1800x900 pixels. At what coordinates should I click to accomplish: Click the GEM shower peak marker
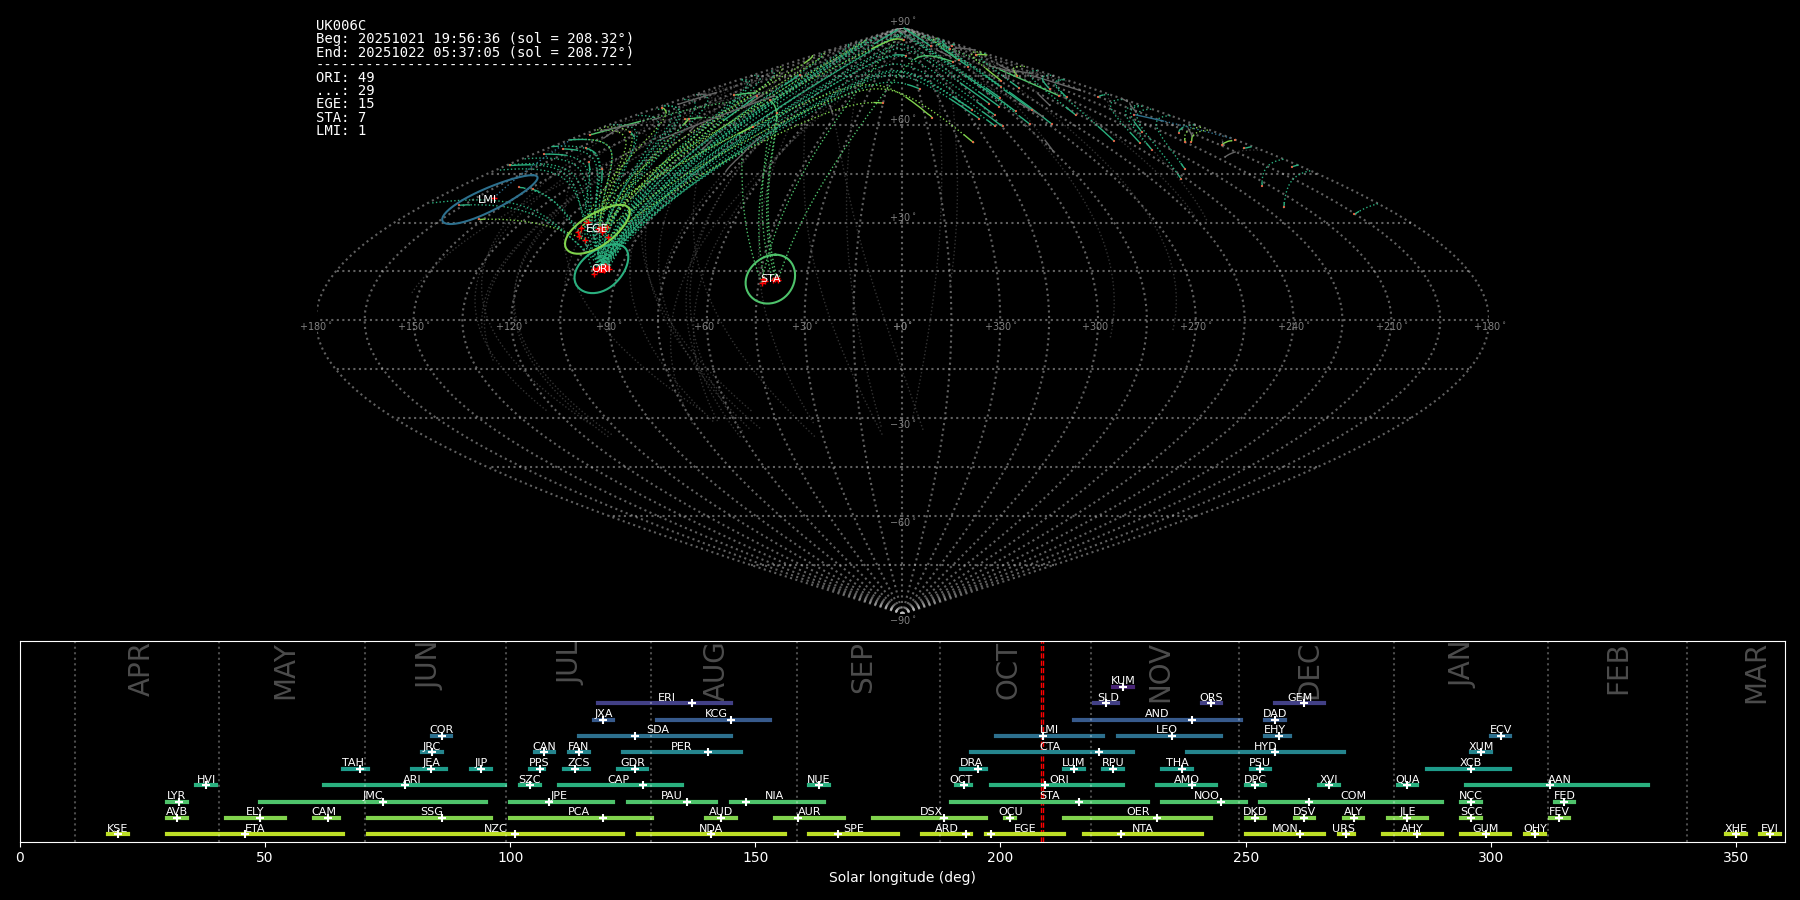[1303, 703]
